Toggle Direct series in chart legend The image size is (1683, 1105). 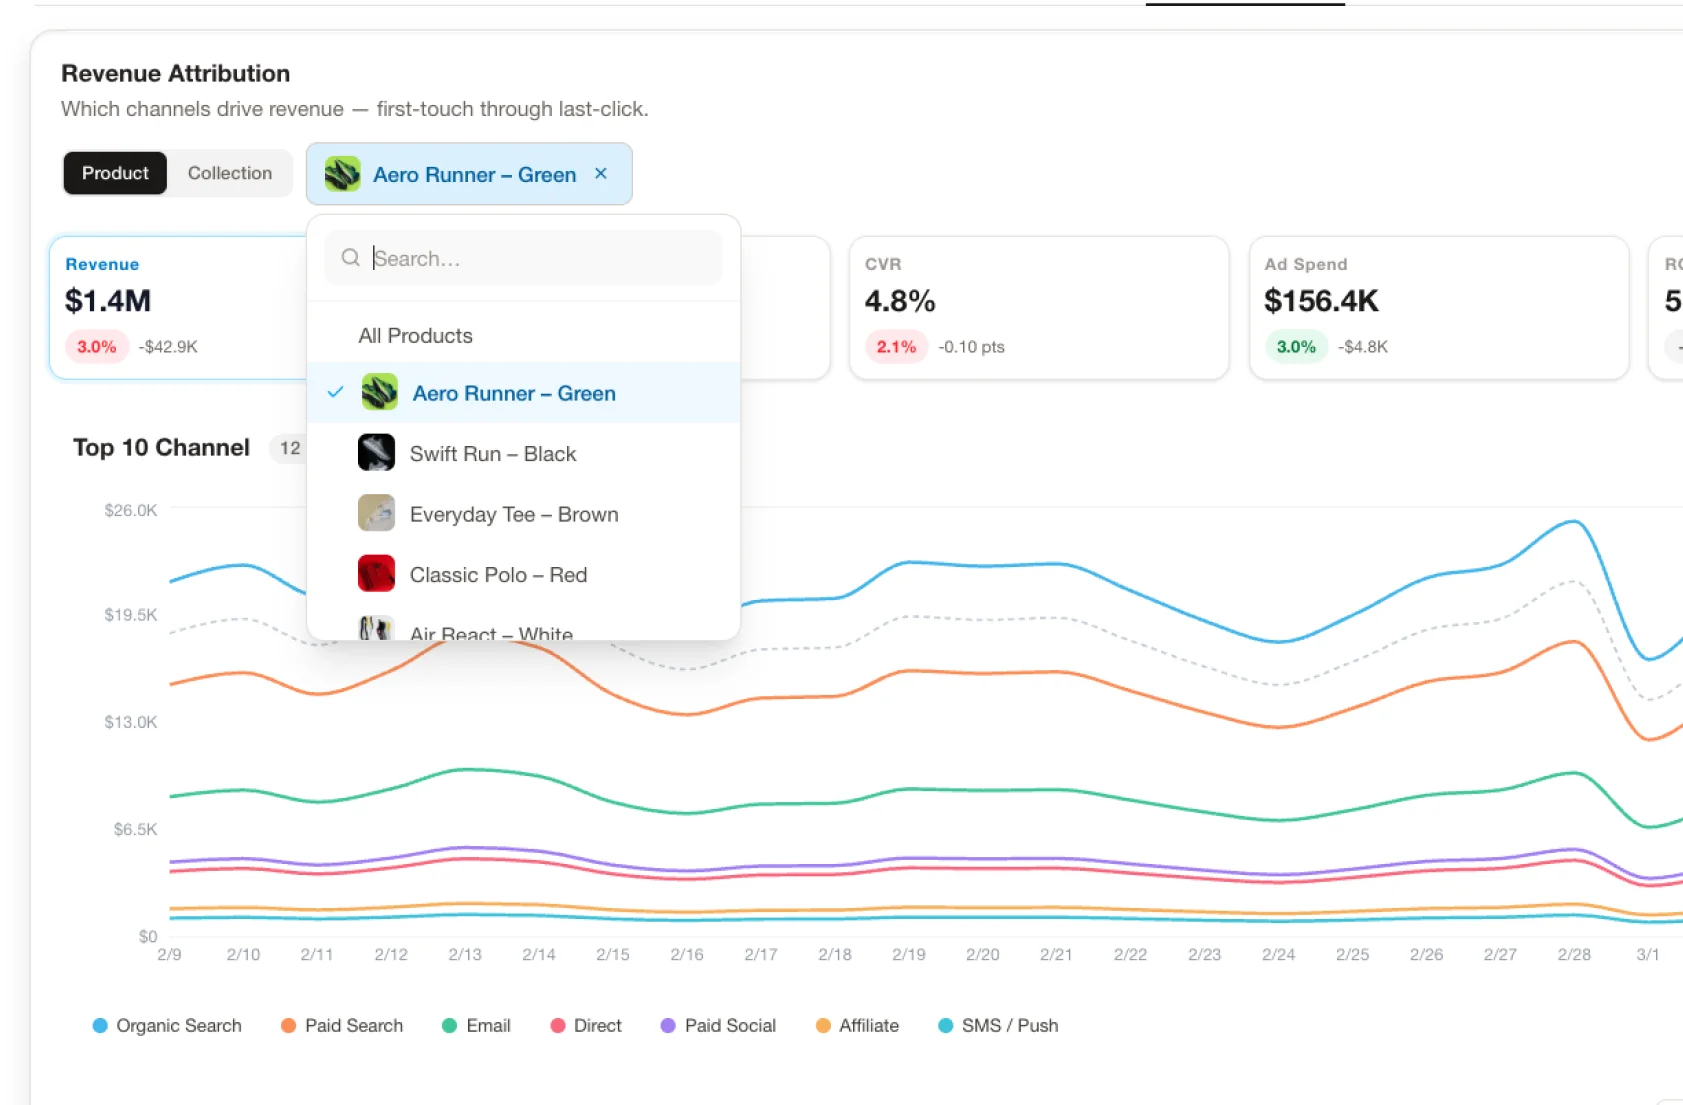coord(586,1025)
